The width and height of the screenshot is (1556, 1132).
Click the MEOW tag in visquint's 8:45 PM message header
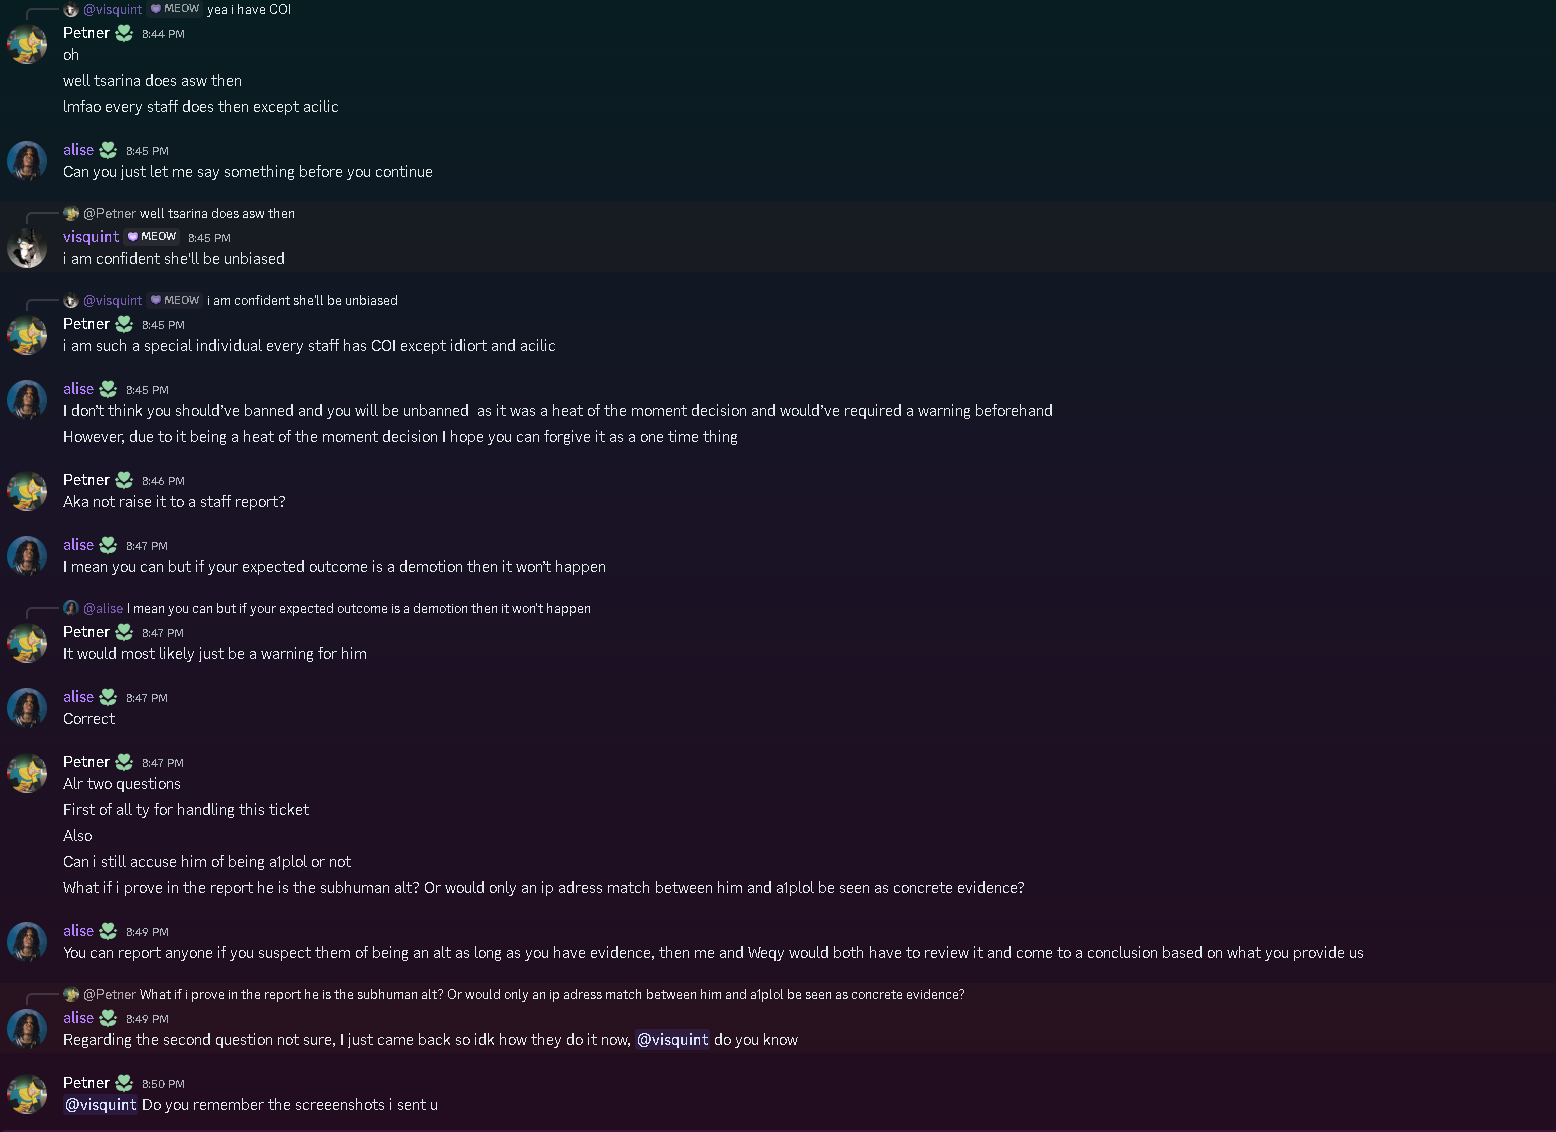pos(153,237)
